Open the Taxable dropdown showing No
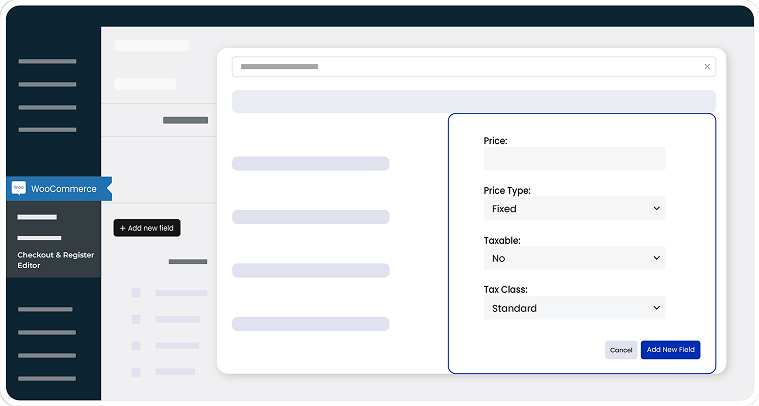This screenshot has height=406, width=759. 573,258
